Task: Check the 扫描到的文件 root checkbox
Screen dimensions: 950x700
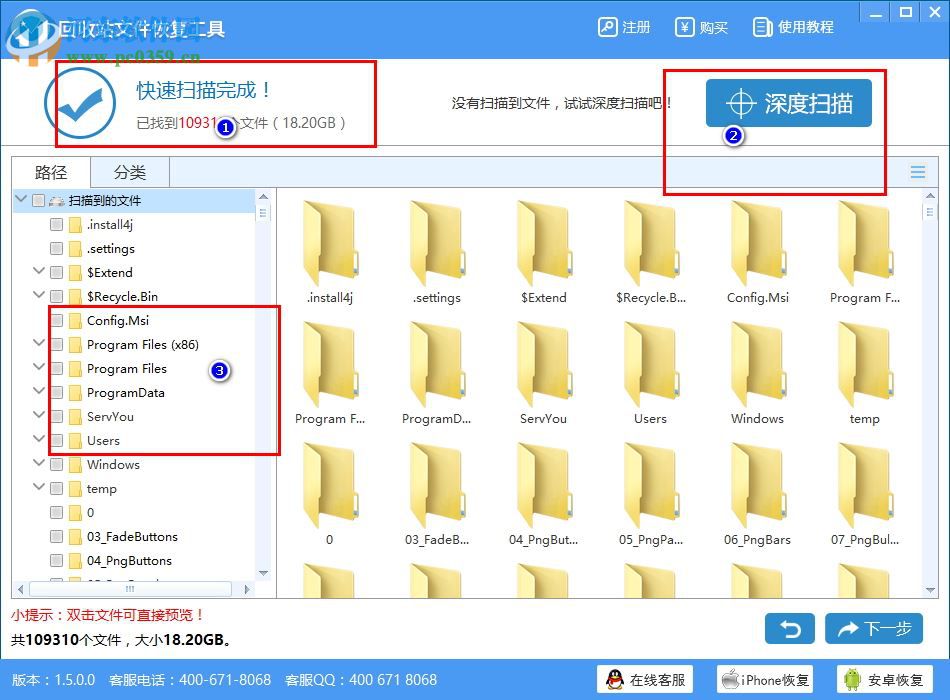Action: 38,200
